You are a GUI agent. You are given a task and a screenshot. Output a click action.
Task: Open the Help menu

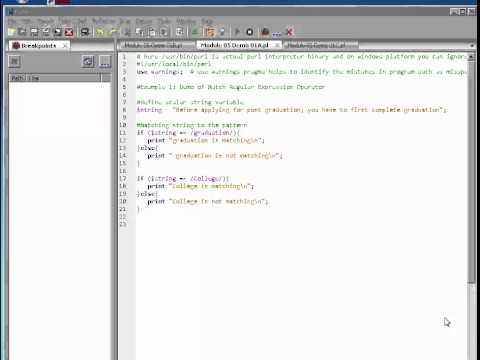(x=207, y=21)
